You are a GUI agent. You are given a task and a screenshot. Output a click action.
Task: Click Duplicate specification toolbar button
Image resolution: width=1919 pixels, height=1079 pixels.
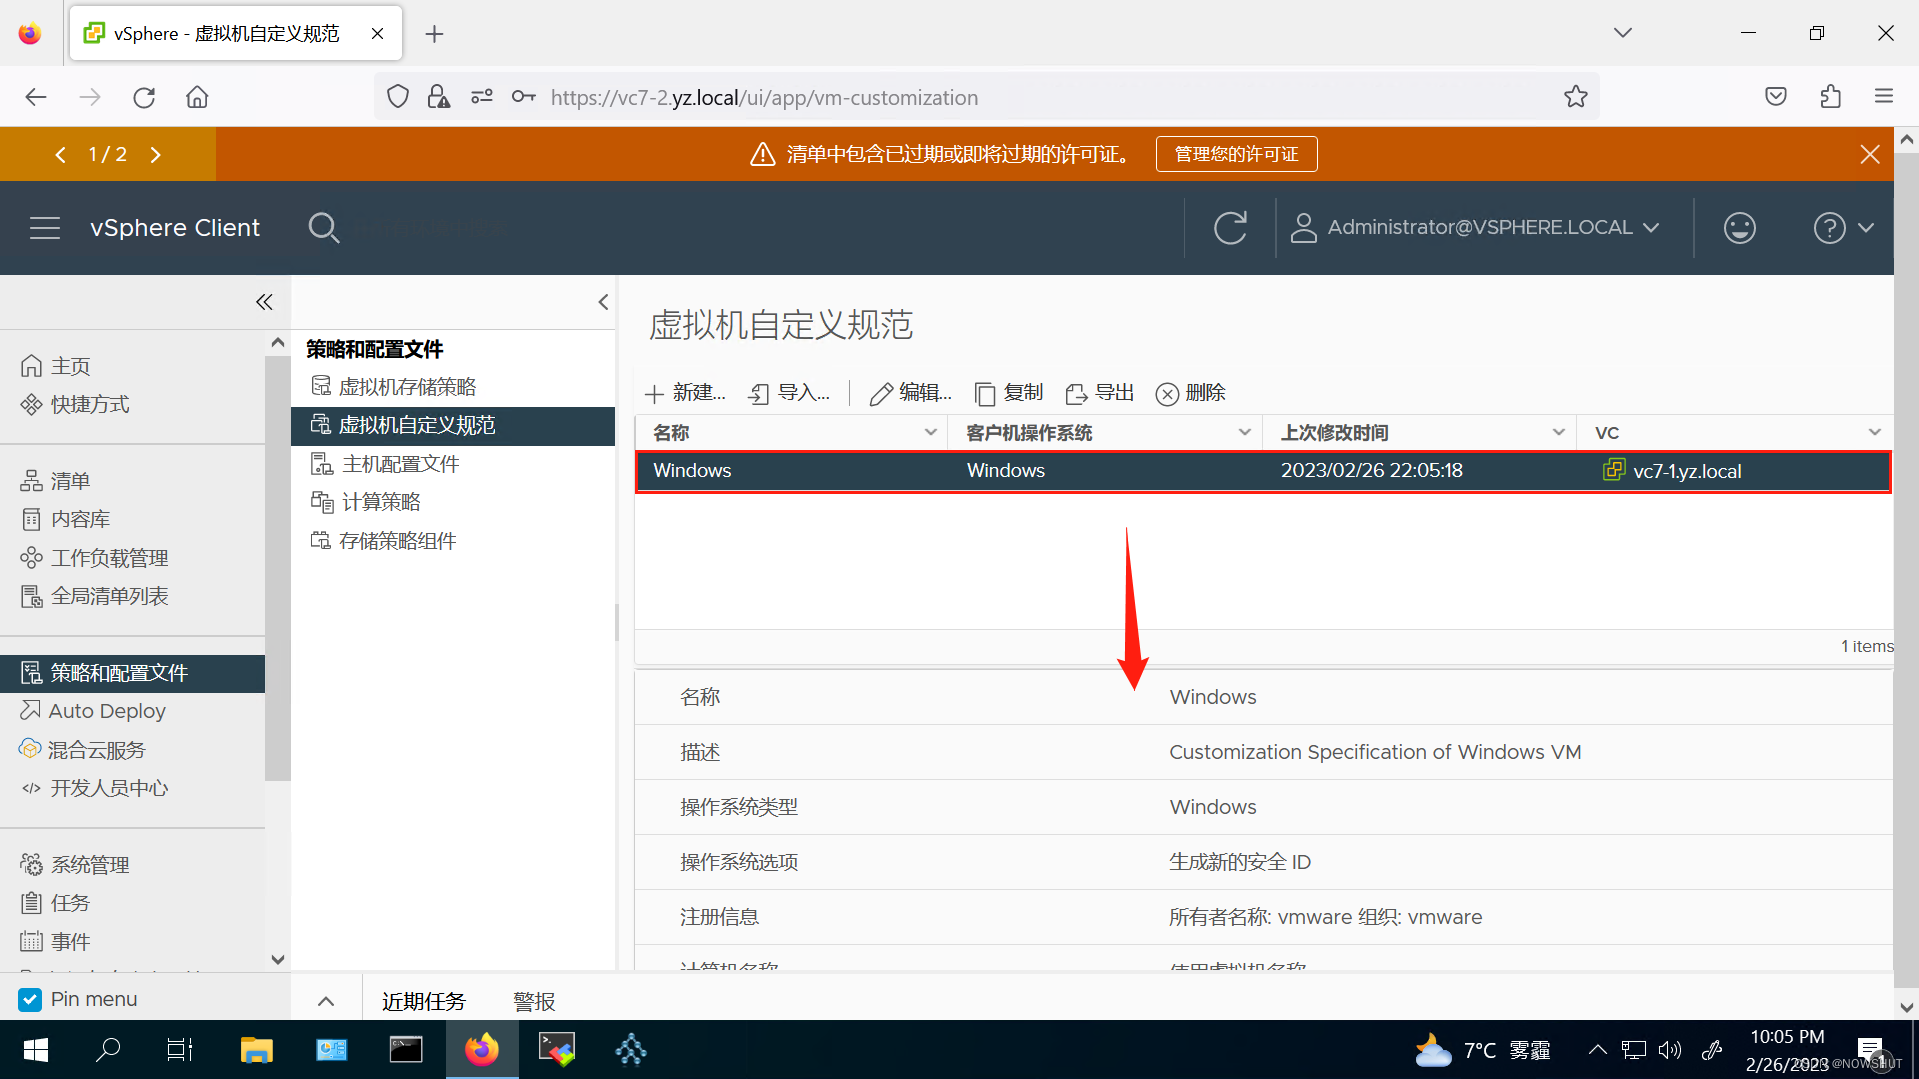click(1009, 393)
